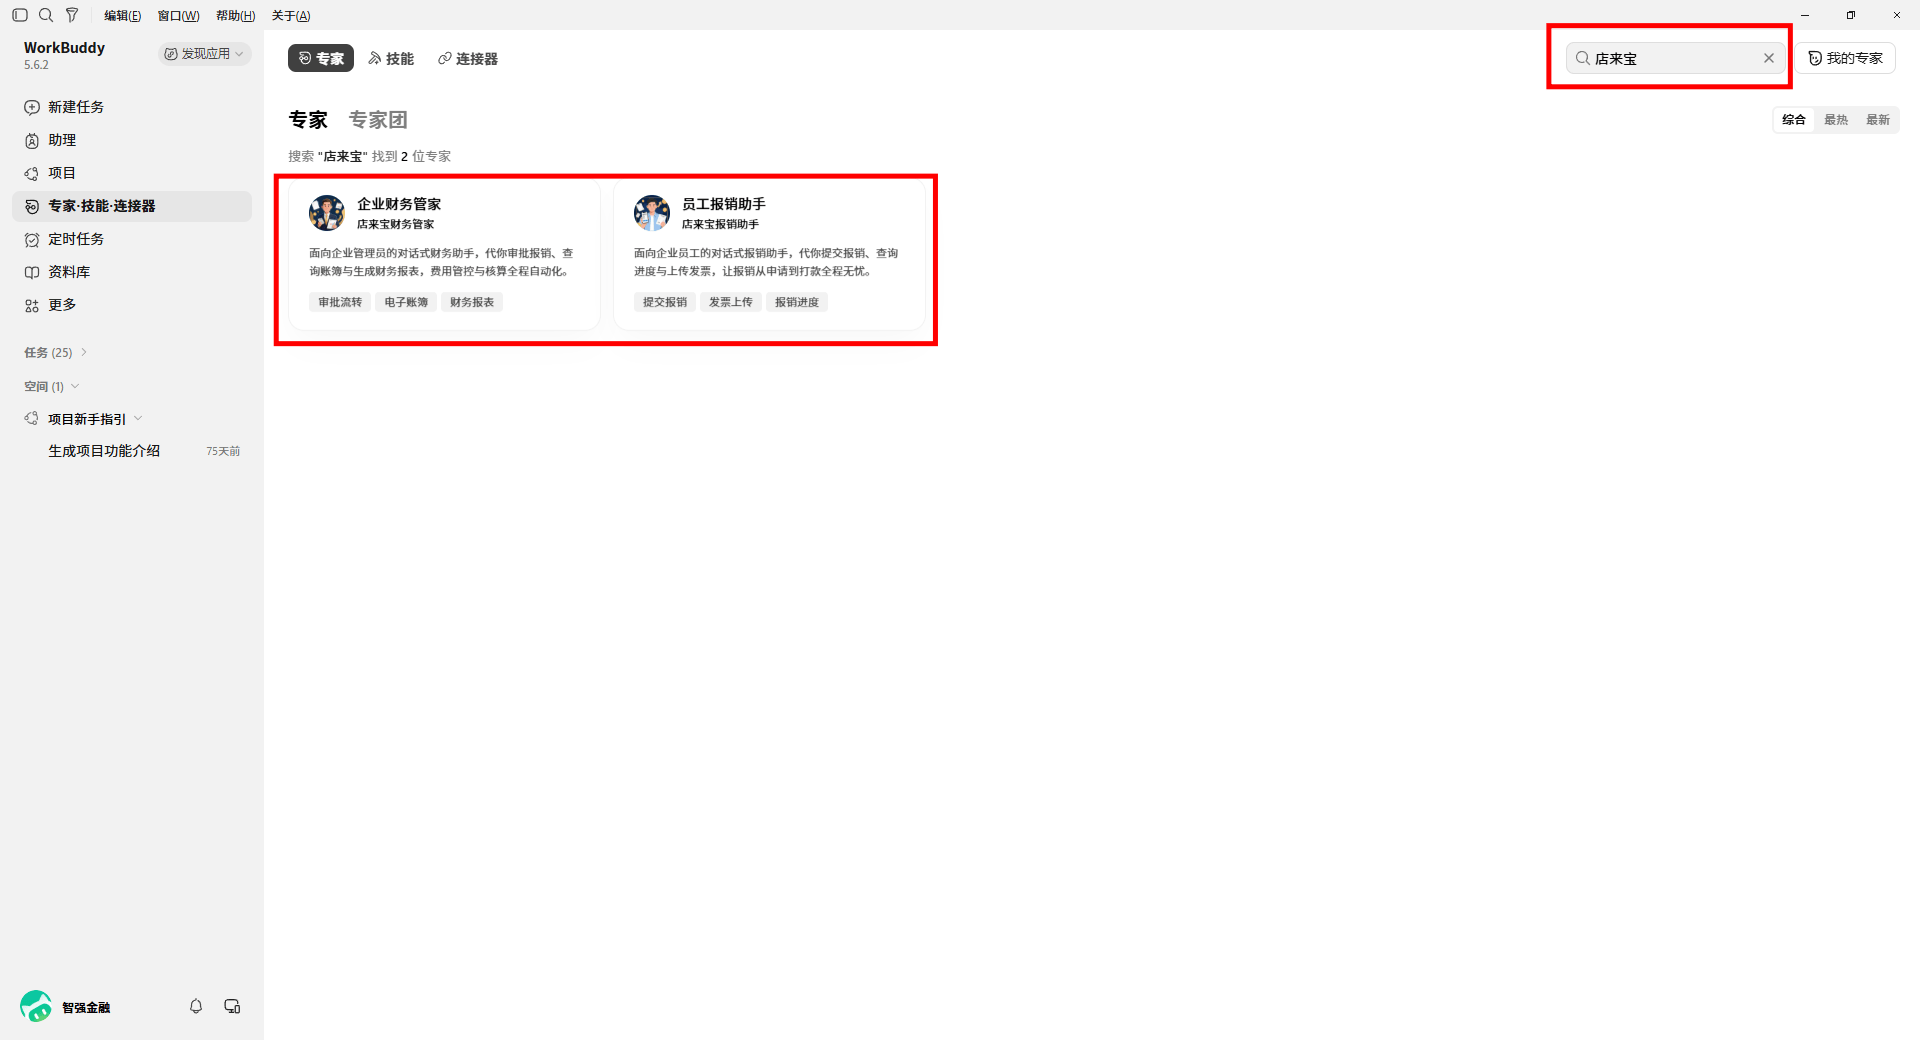This screenshot has height=1040, width=1920.
Task: Toggle sidebar panel icon at top left
Action: coord(19,15)
